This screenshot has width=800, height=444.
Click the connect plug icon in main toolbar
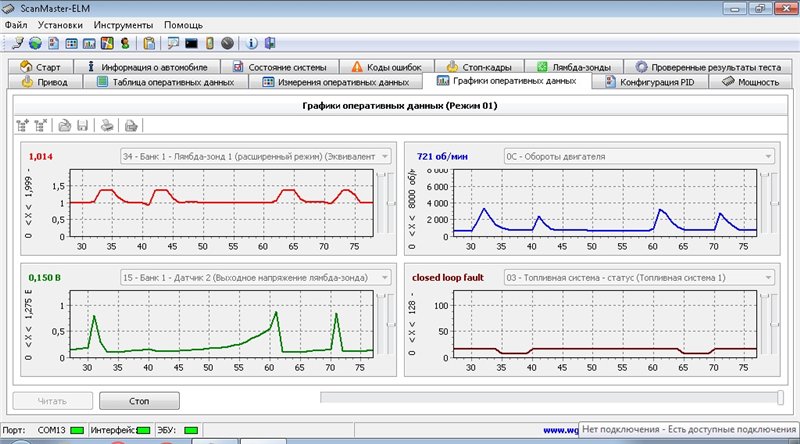(x=17, y=43)
